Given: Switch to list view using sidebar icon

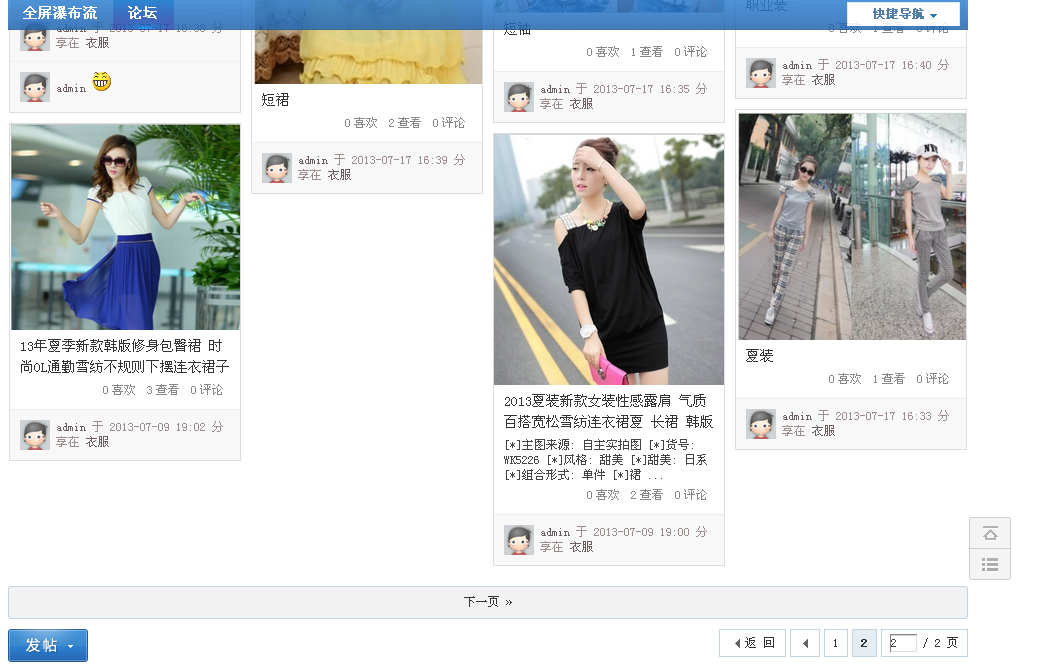Looking at the screenshot, I should click(989, 564).
